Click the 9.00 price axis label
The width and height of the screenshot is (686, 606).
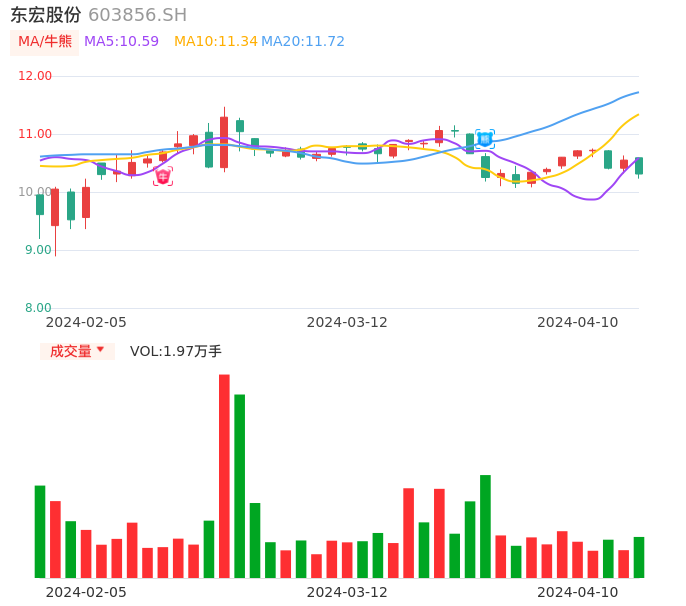38,250
